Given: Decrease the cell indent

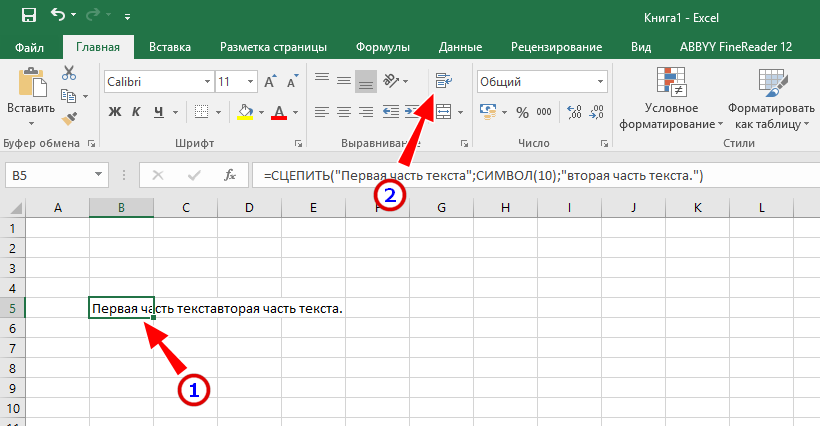Looking at the screenshot, I should click(x=391, y=111).
